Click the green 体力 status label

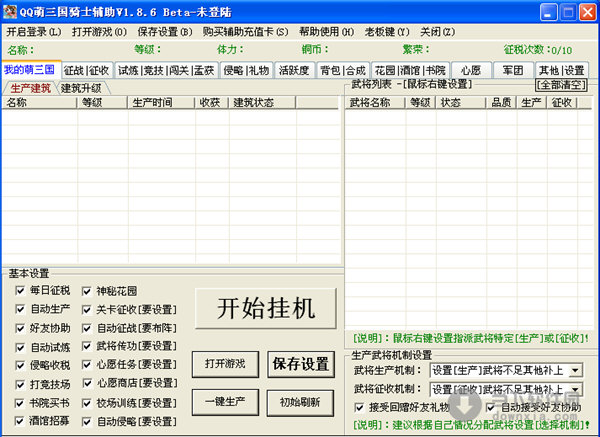230,49
